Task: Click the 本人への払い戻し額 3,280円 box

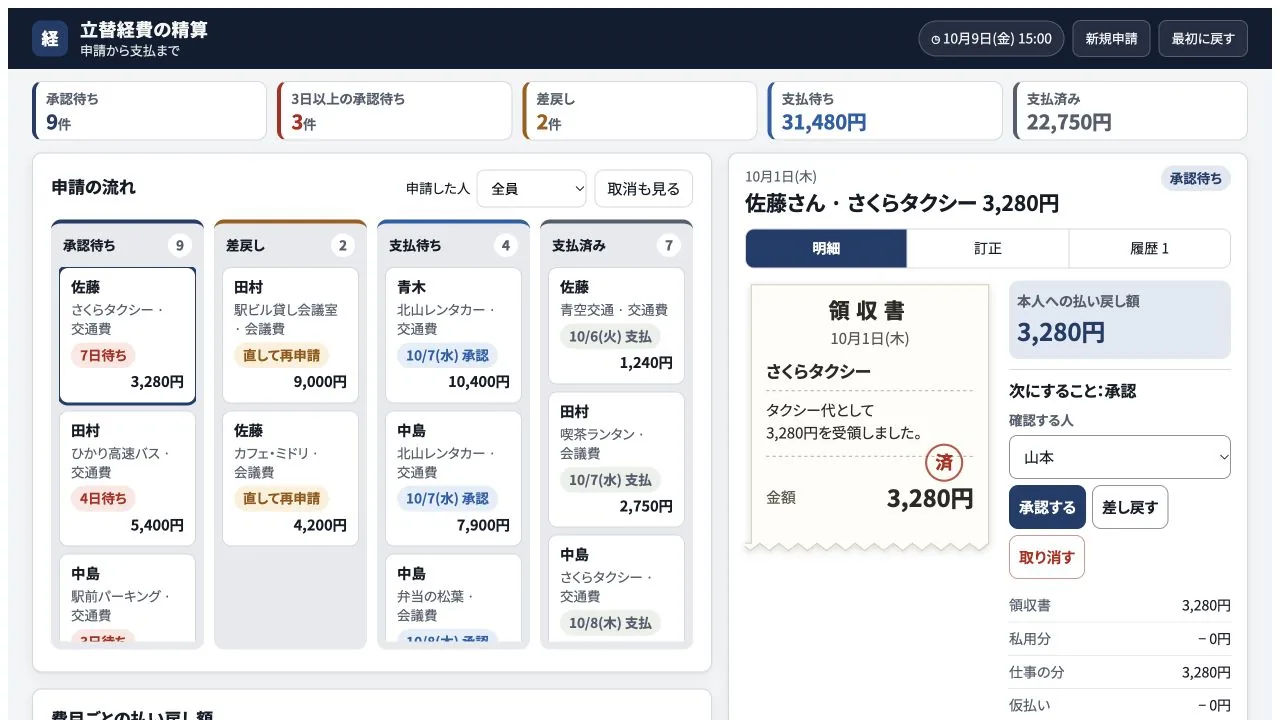Action: coord(1120,319)
